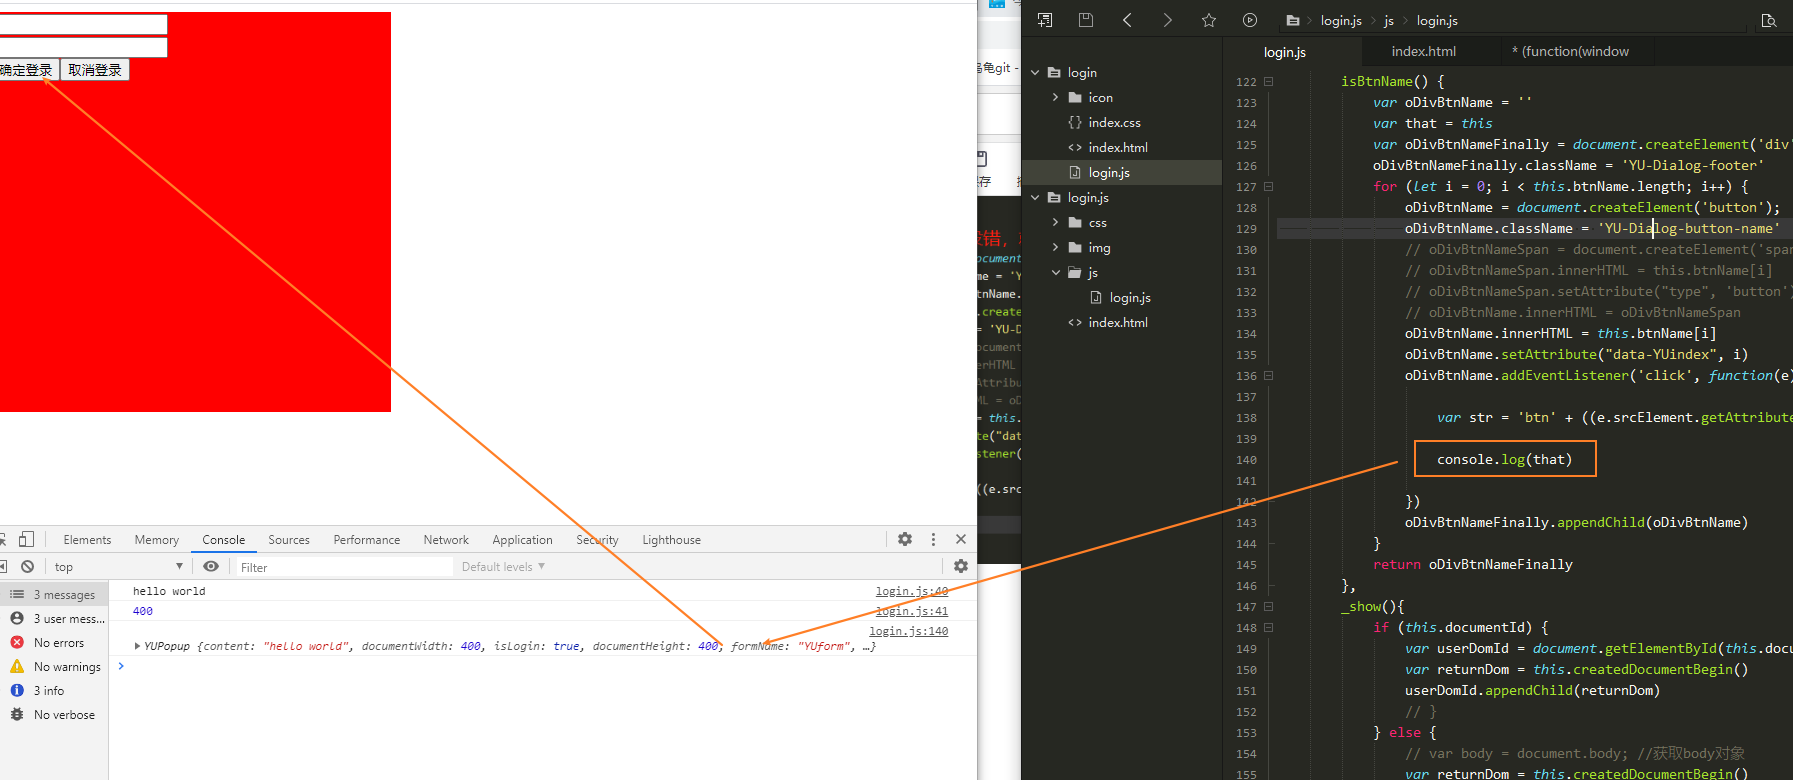Switch to the Console tab
The width and height of the screenshot is (1793, 780).
point(223,539)
